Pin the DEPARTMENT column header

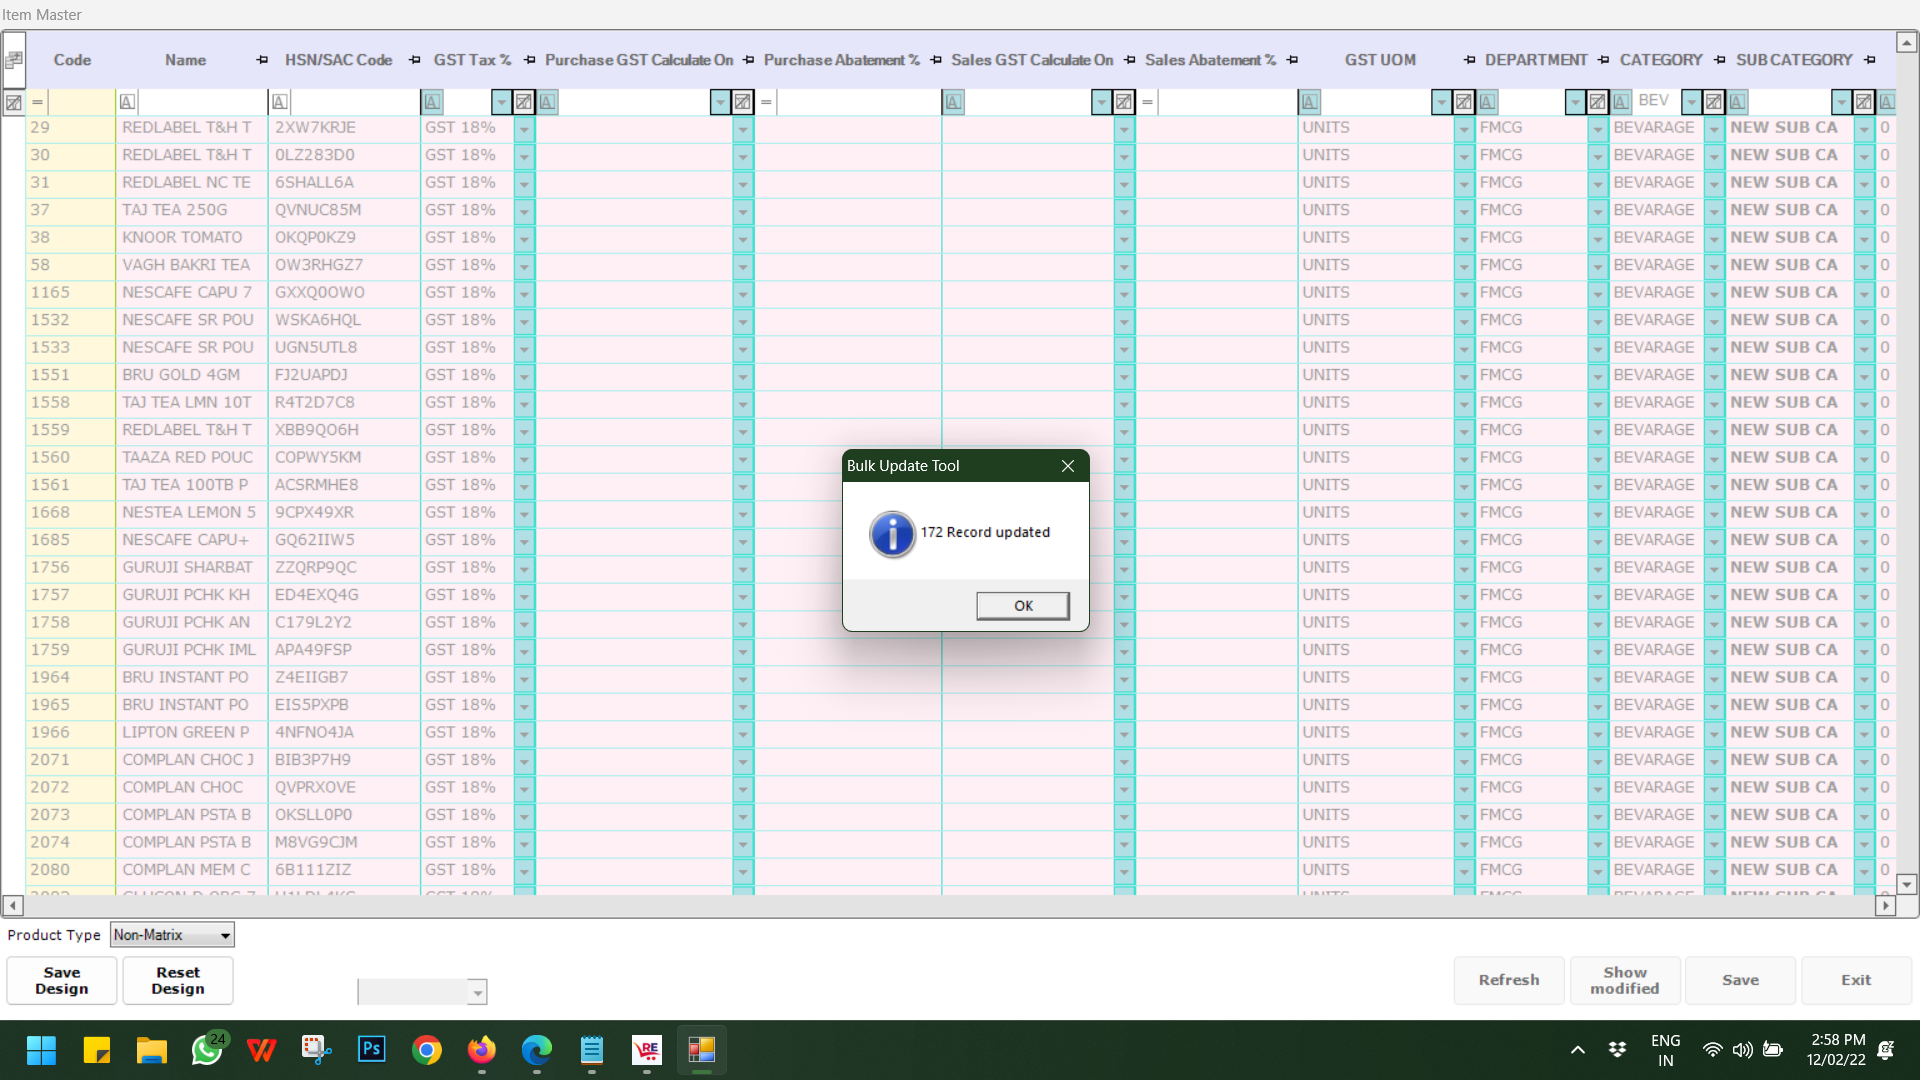pos(1603,60)
